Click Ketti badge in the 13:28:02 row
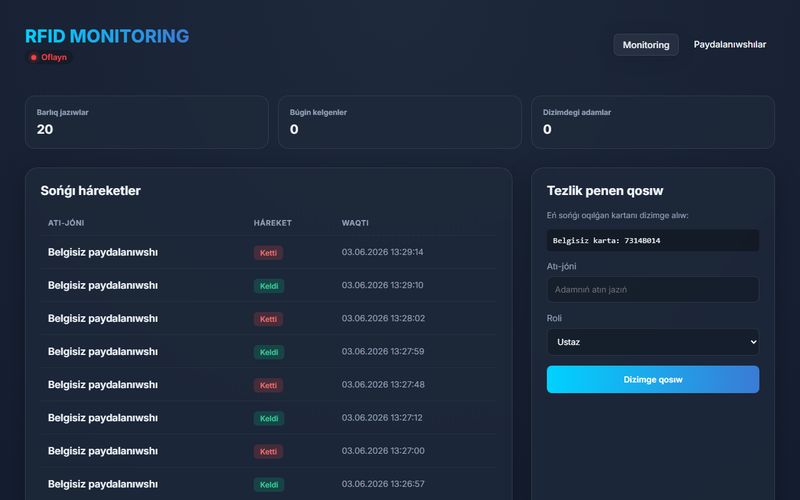The image size is (800, 500). point(268,319)
